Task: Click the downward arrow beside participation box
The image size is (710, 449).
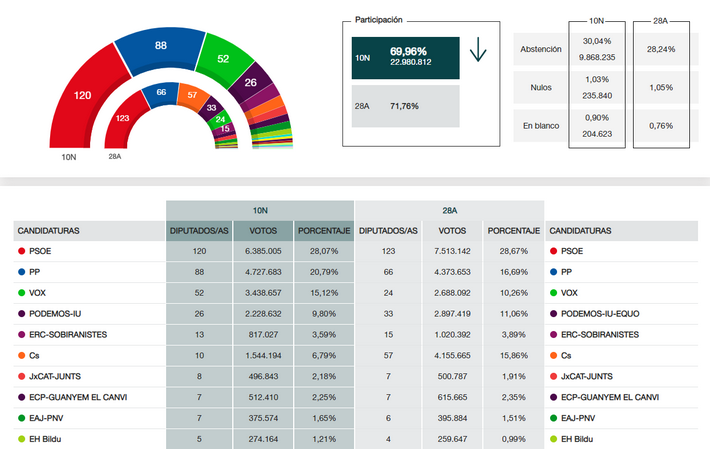Action: (478, 50)
